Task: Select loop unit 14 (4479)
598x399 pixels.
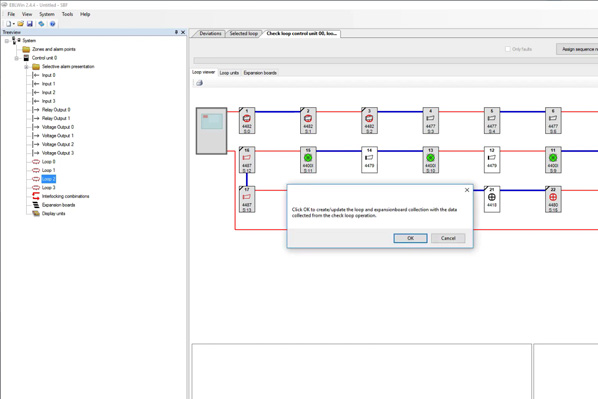Action: (x=369, y=160)
